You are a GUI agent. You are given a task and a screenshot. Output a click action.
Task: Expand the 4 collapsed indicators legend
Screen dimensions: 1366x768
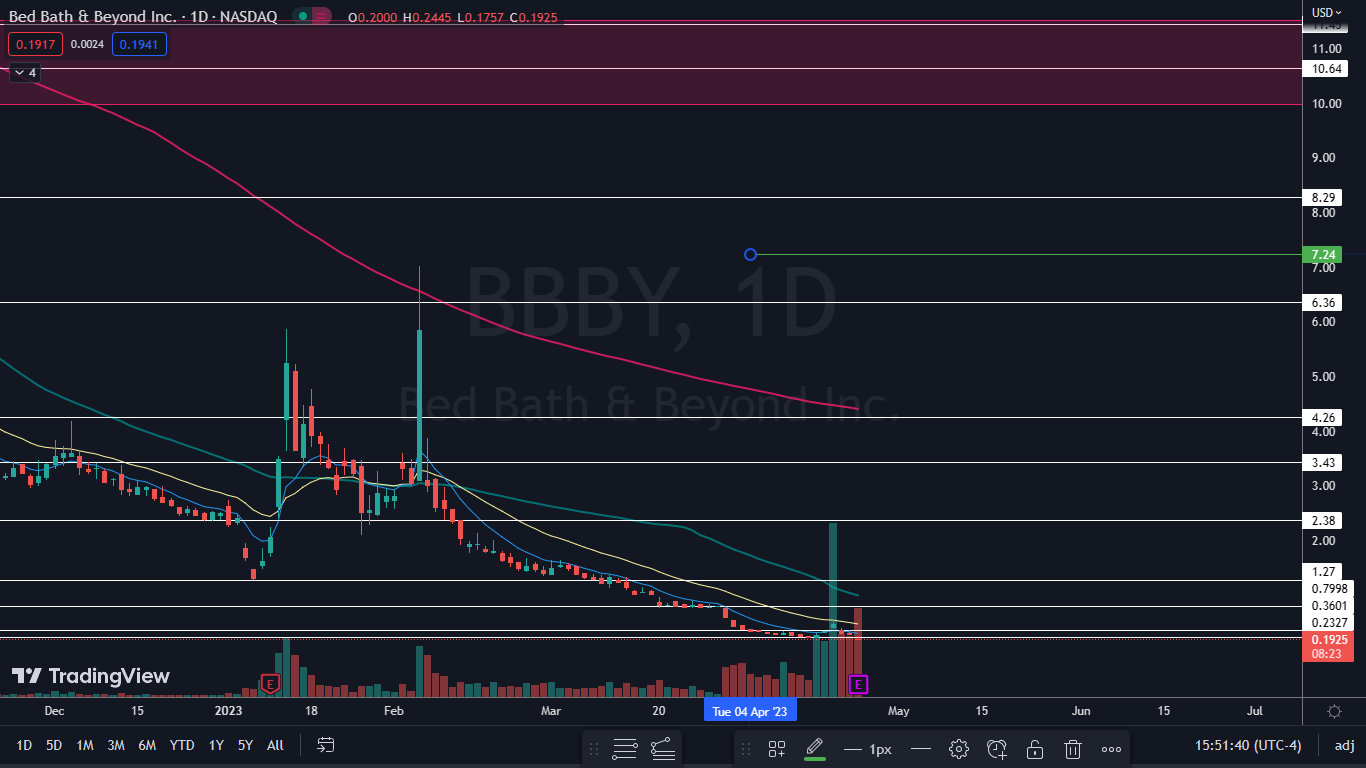(x=24, y=73)
